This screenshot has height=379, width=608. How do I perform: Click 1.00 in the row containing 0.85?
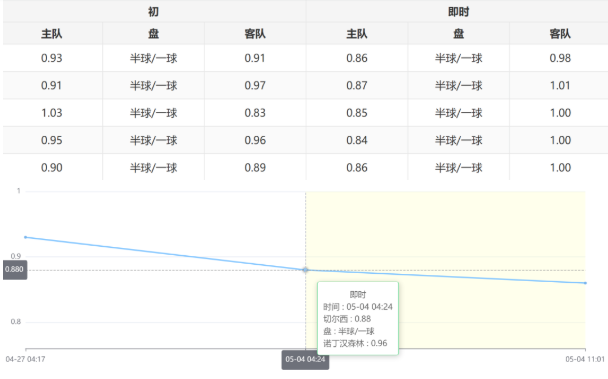(560, 113)
